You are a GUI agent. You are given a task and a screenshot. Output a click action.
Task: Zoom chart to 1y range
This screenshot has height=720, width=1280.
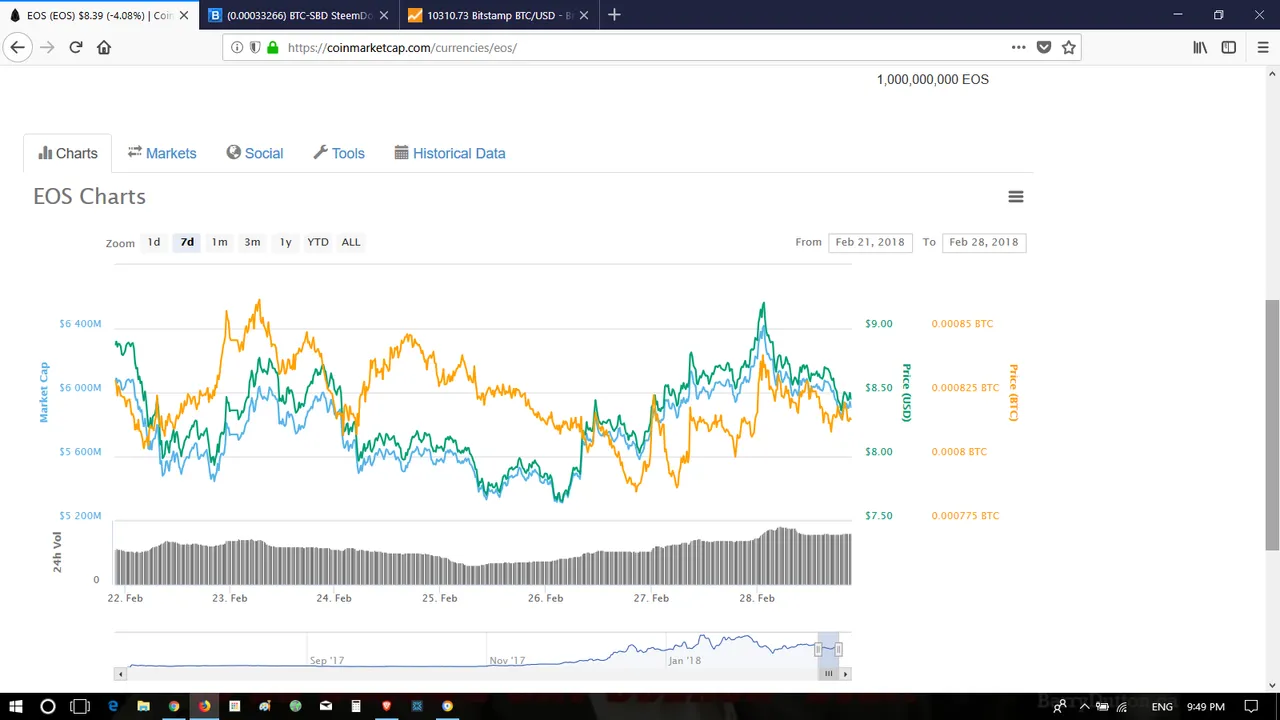coord(285,242)
